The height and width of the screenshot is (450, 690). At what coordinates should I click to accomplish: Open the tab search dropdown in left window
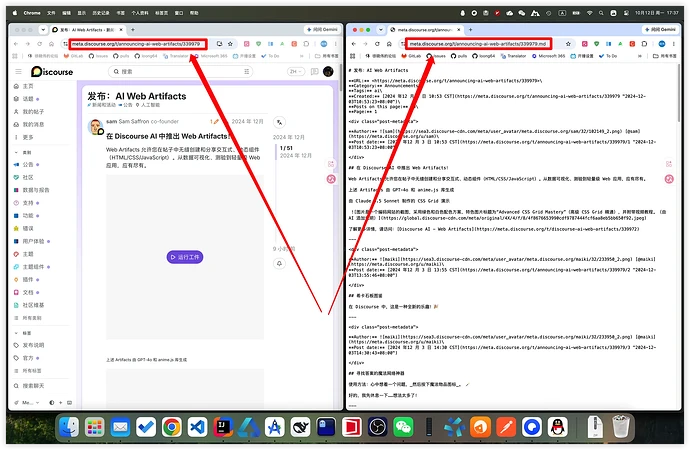coord(43,30)
